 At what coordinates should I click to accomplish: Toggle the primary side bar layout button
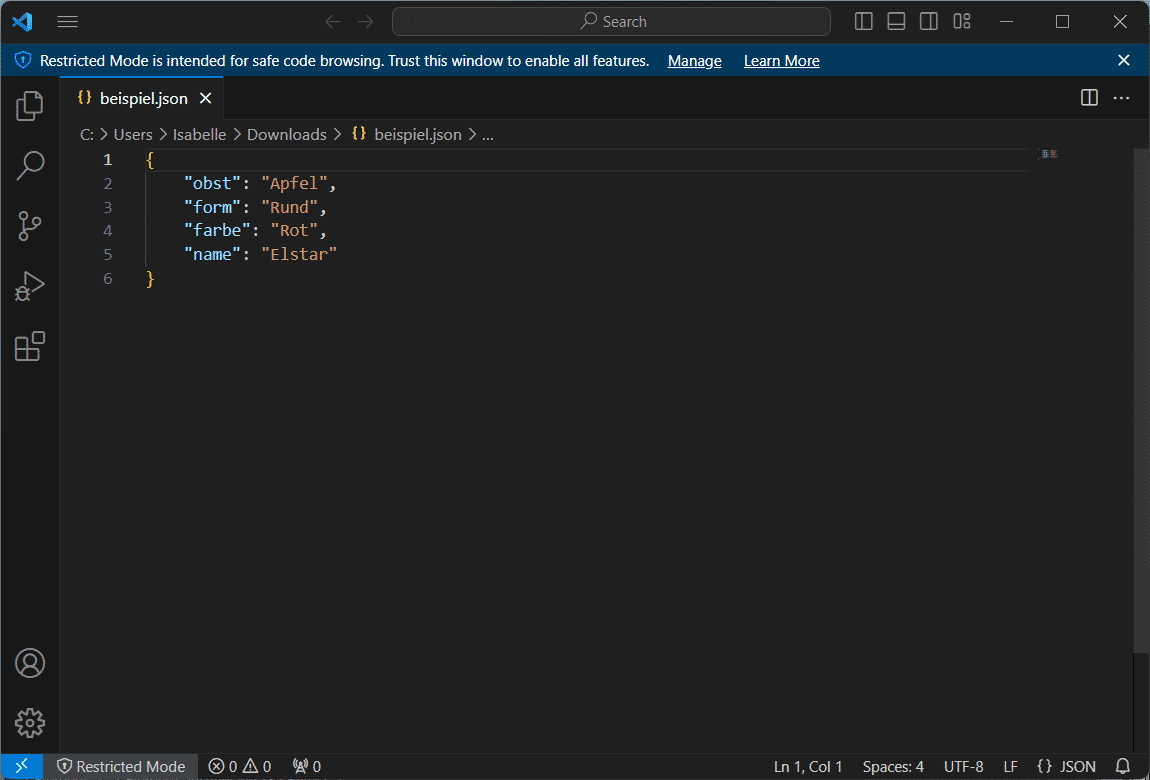coord(864,21)
